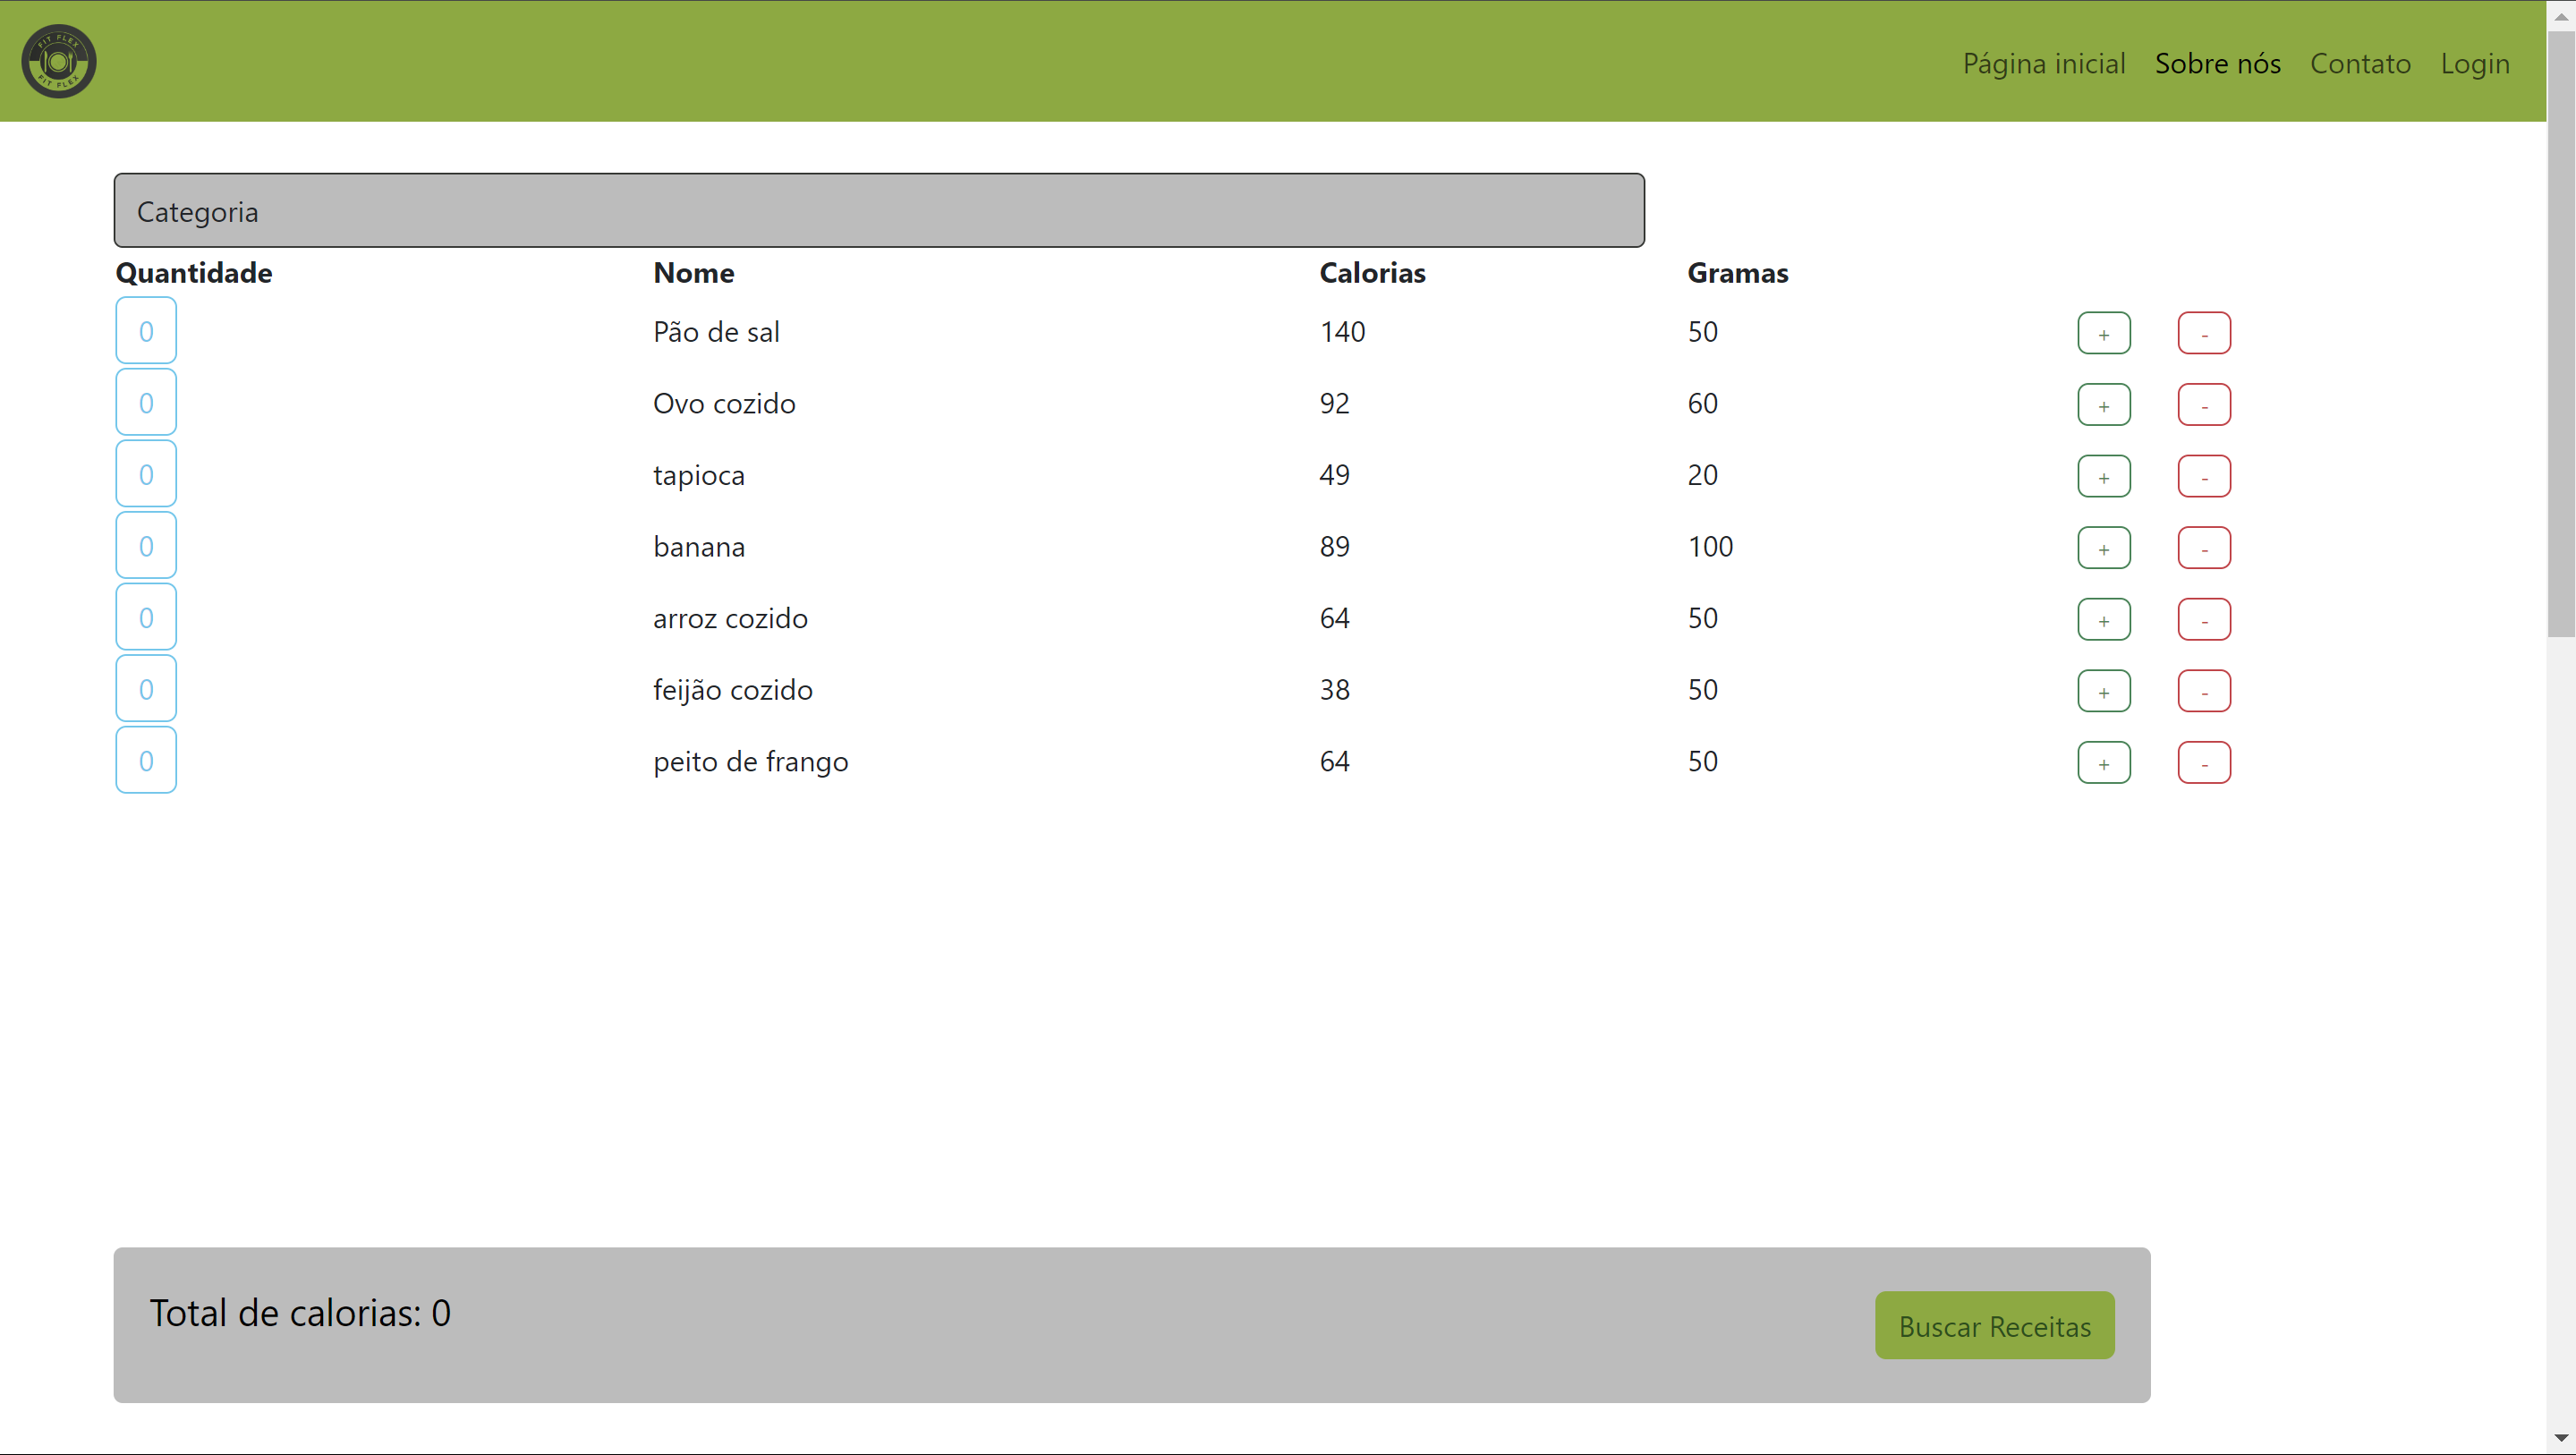Screen dimensions: 2576x1455
Task: Add one arroz cozido with plus button
Action: click(x=2103, y=620)
